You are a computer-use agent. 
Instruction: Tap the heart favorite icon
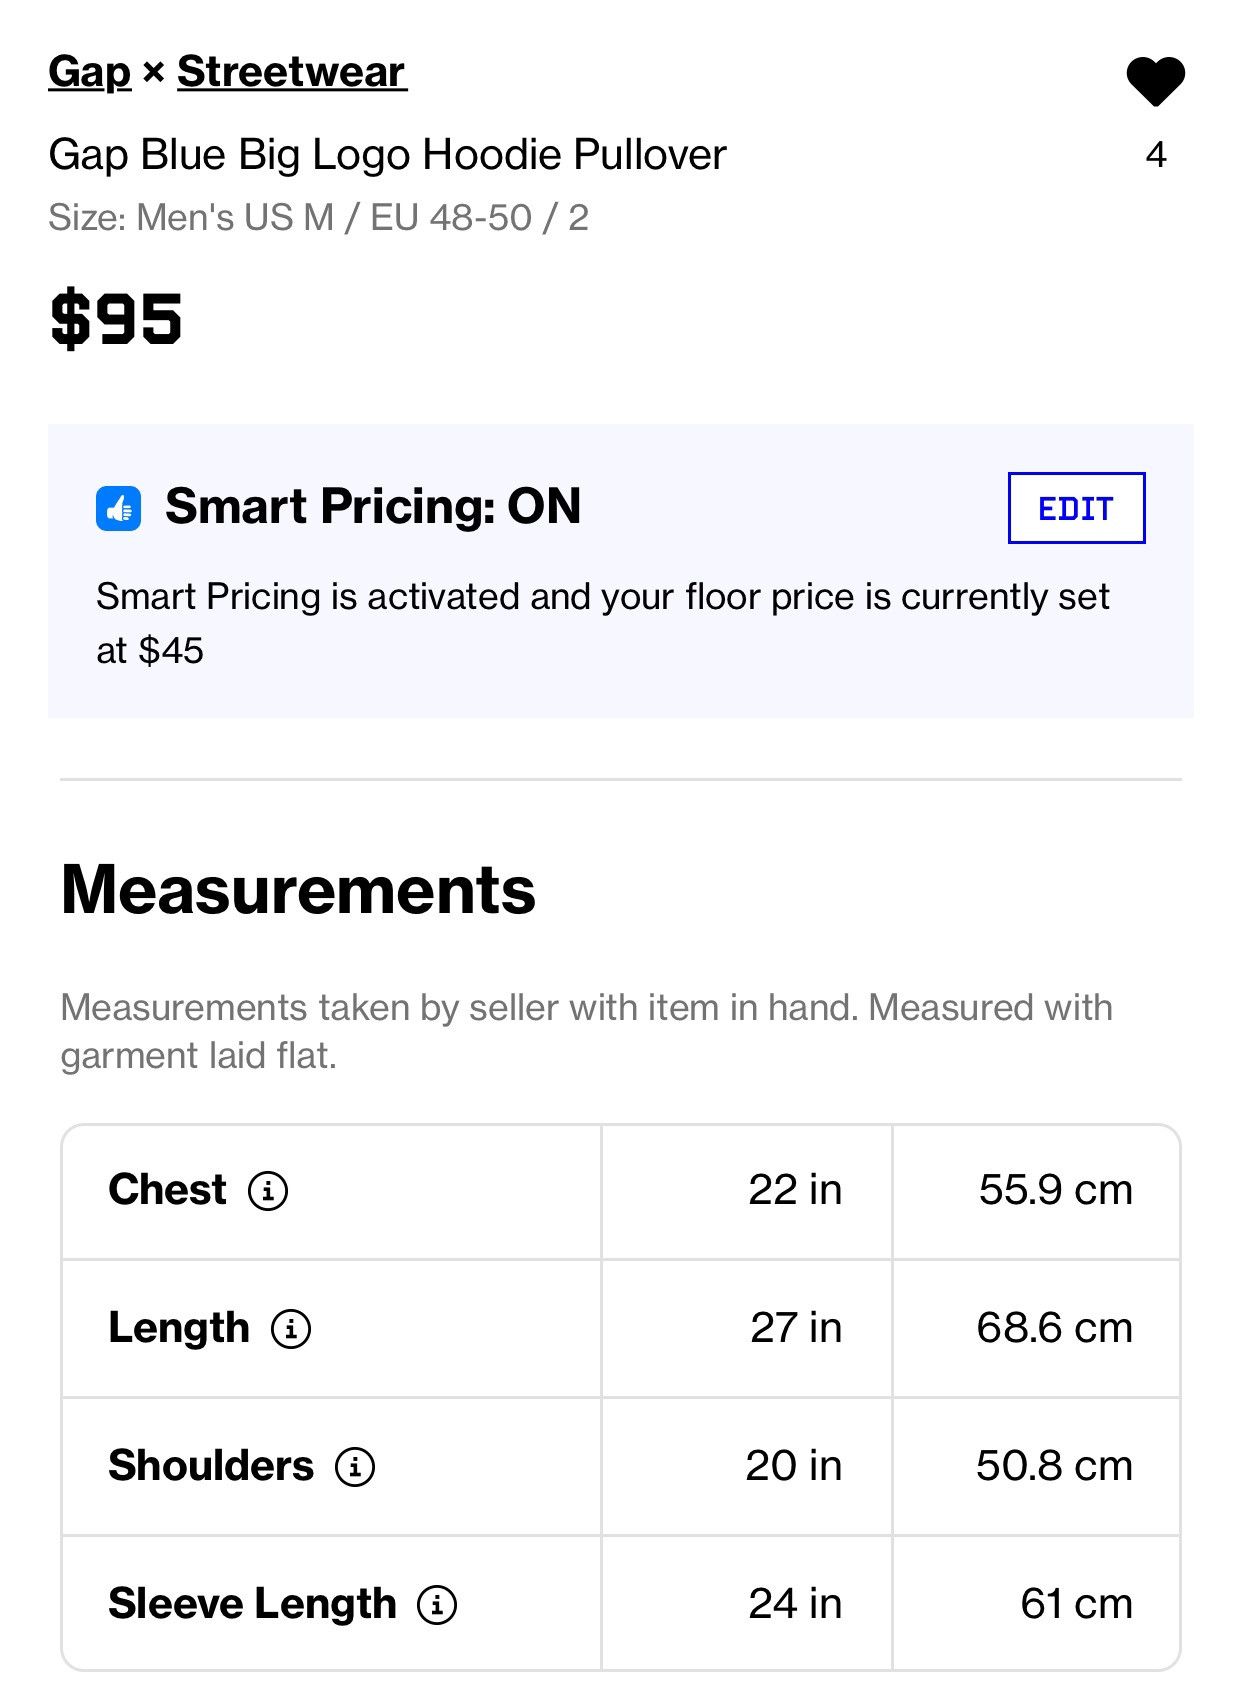point(1155,81)
